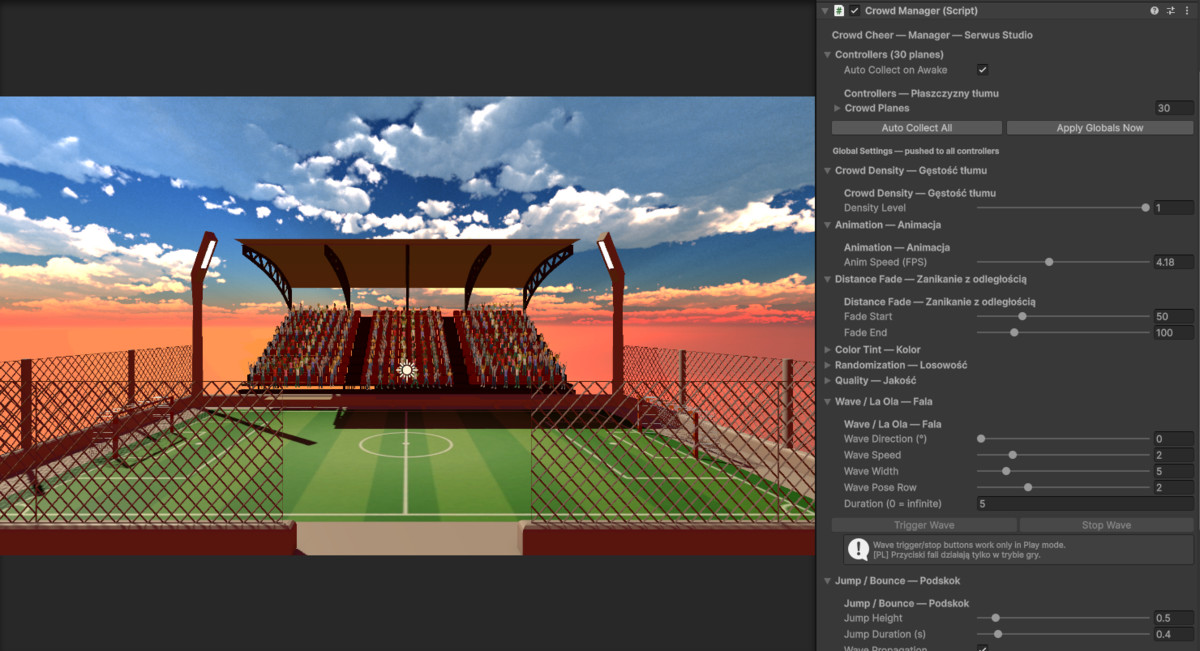The image size is (1200, 651).
Task: Click the Wave Width slider handle
Action: (x=1006, y=471)
